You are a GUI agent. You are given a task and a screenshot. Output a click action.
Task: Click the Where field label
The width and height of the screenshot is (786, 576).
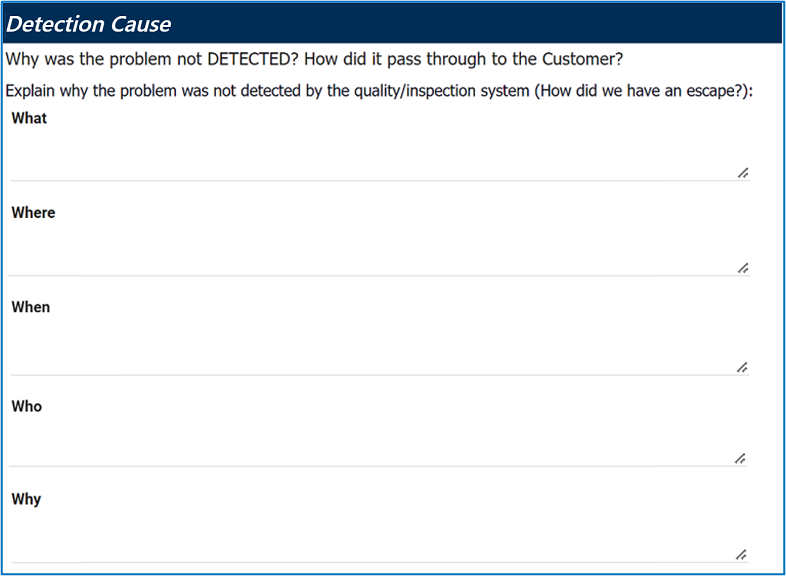pyautogui.click(x=33, y=212)
